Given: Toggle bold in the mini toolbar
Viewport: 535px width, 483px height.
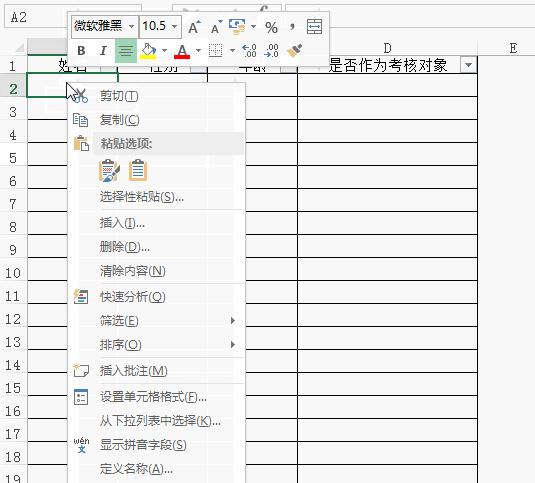Looking at the screenshot, I should tap(81, 51).
